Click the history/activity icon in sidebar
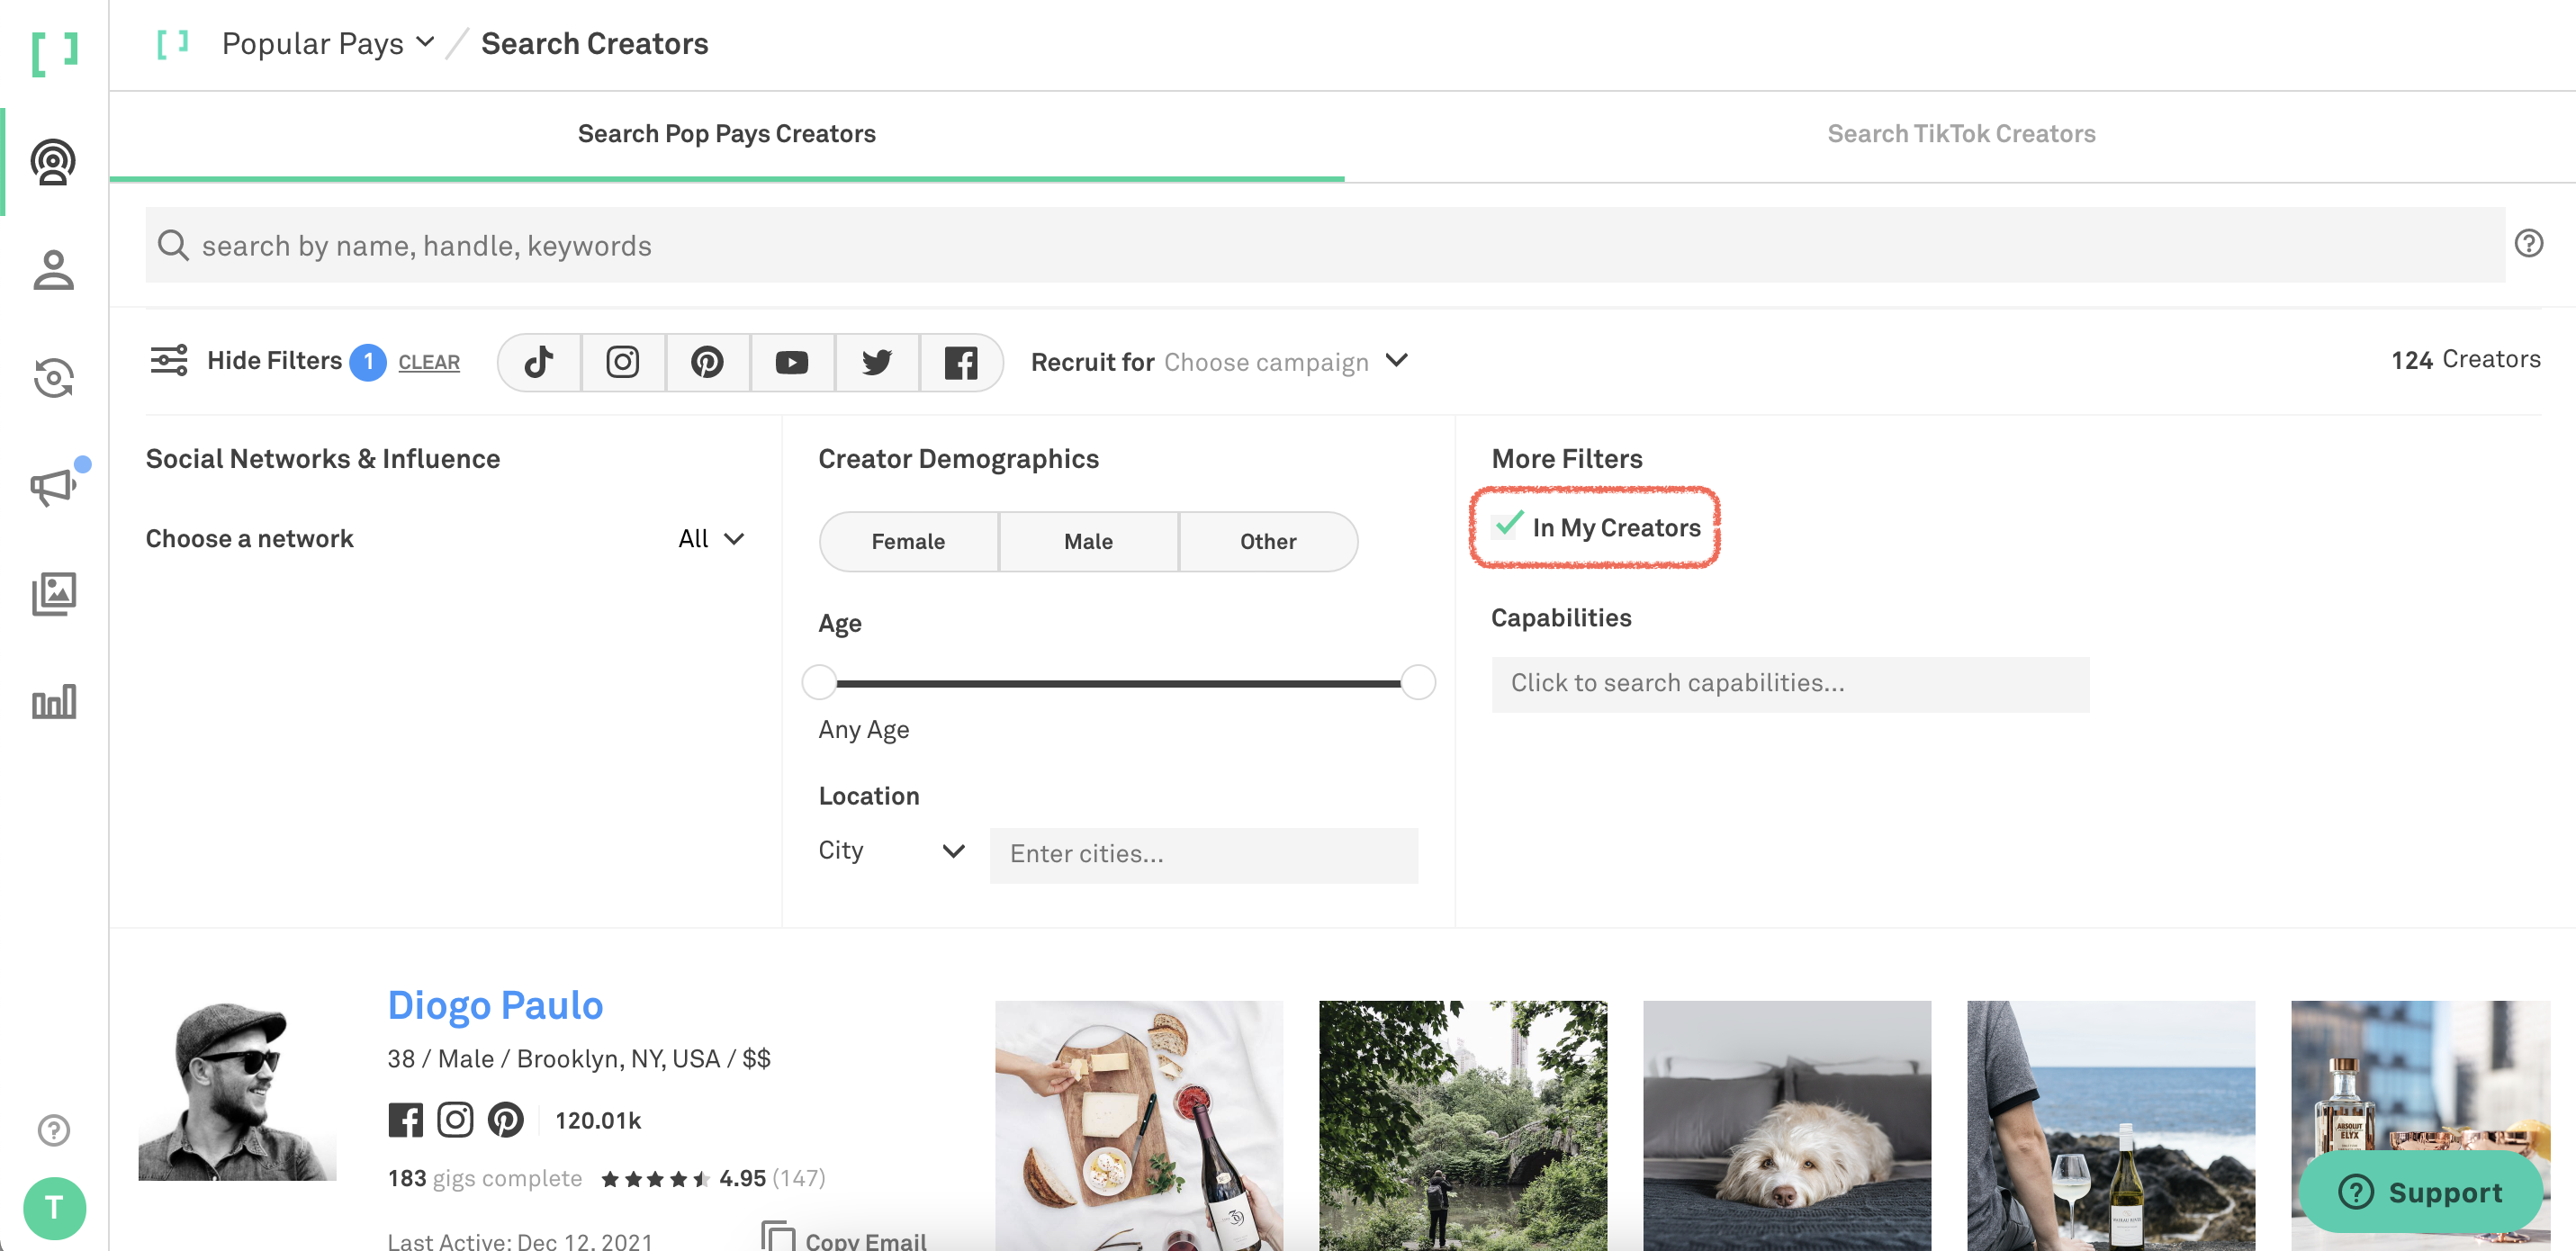This screenshot has height=1251, width=2576. click(54, 379)
